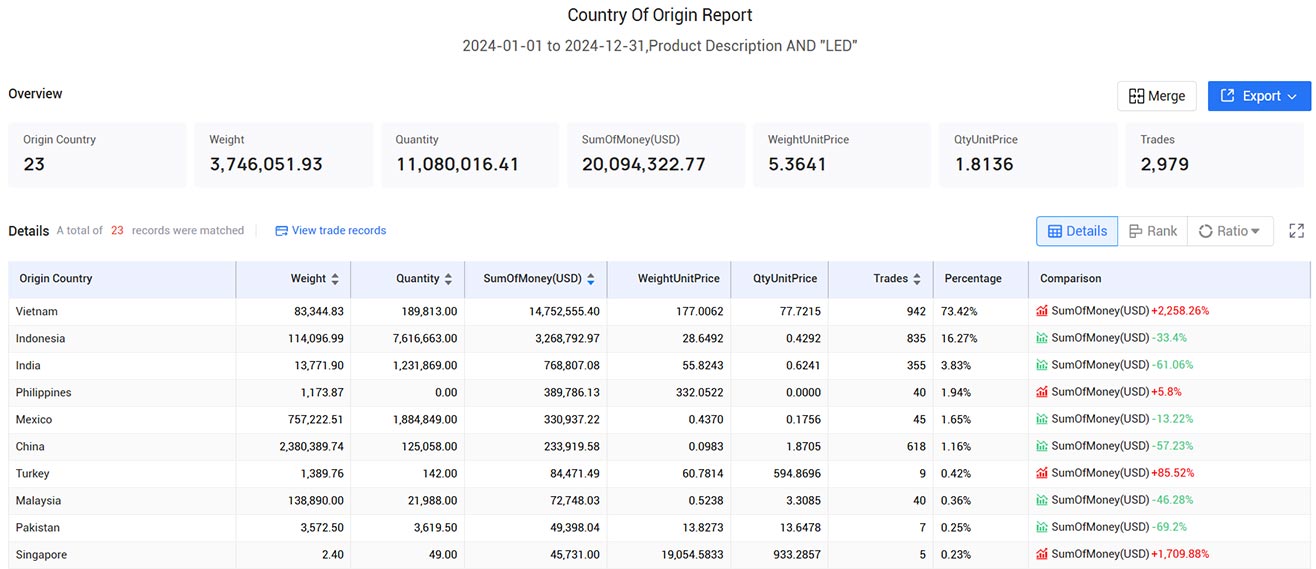Sort by the Quantity column arrows
Viewport: 1316px width, 569px height.
pos(449,279)
